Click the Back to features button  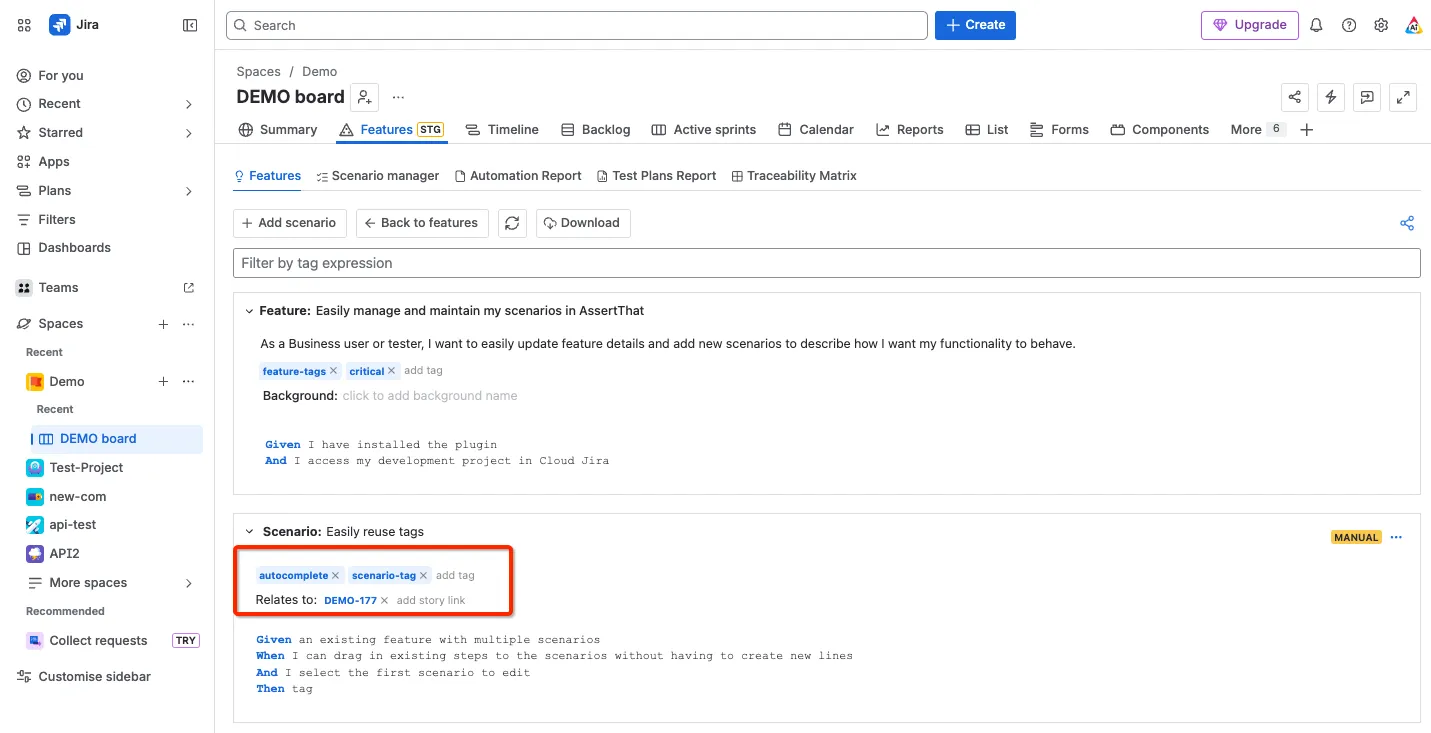pos(422,223)
